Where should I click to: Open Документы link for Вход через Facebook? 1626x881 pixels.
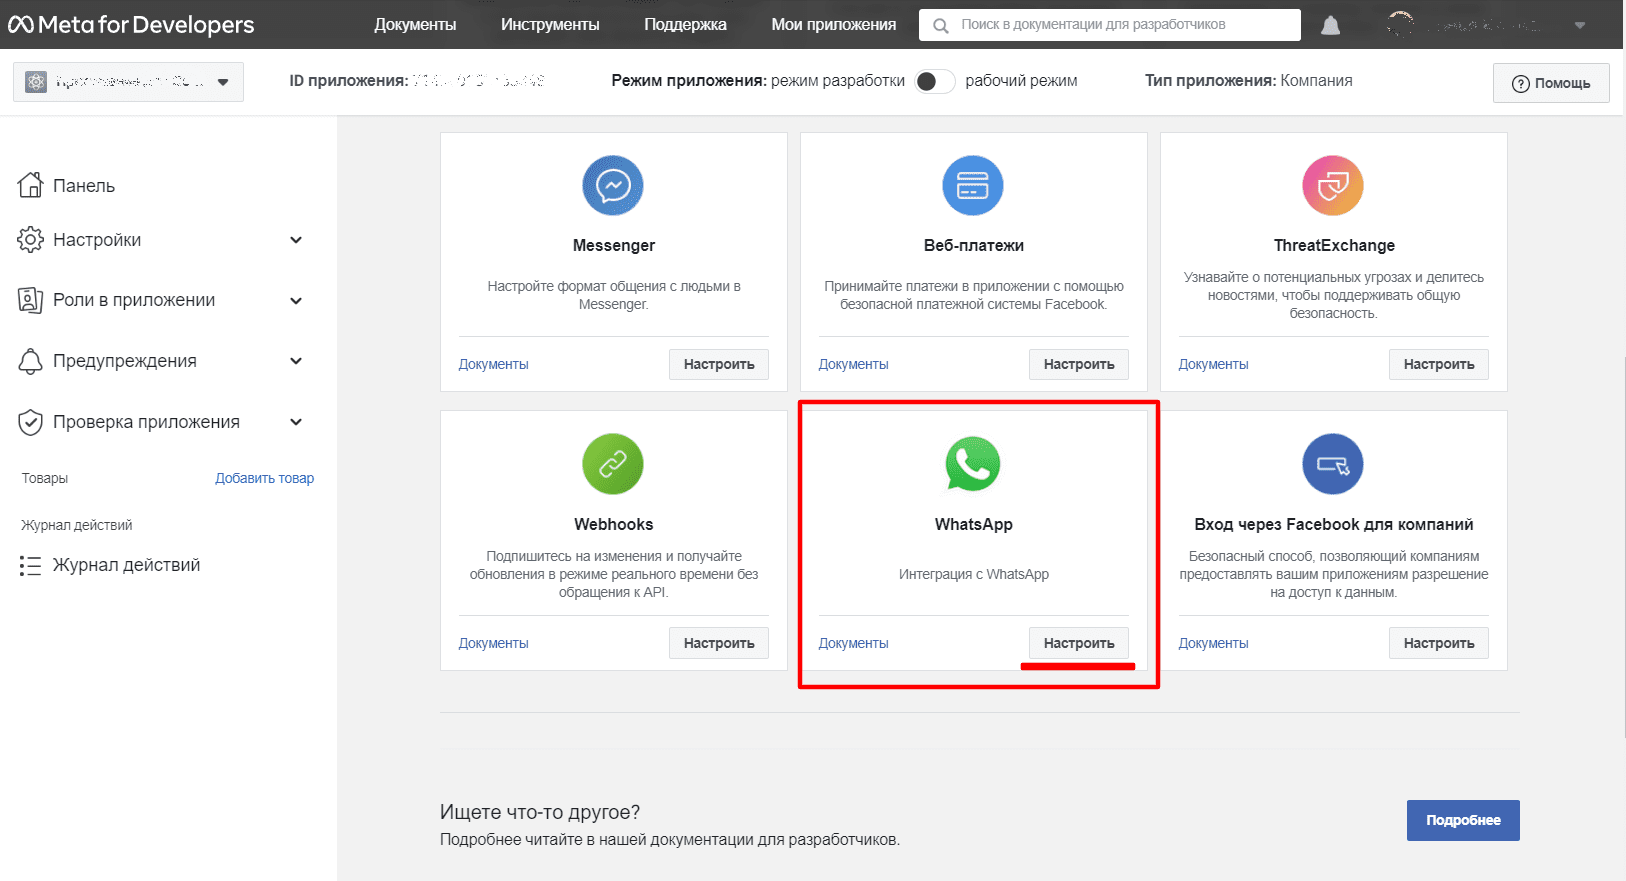click(x=1213, y=643)
